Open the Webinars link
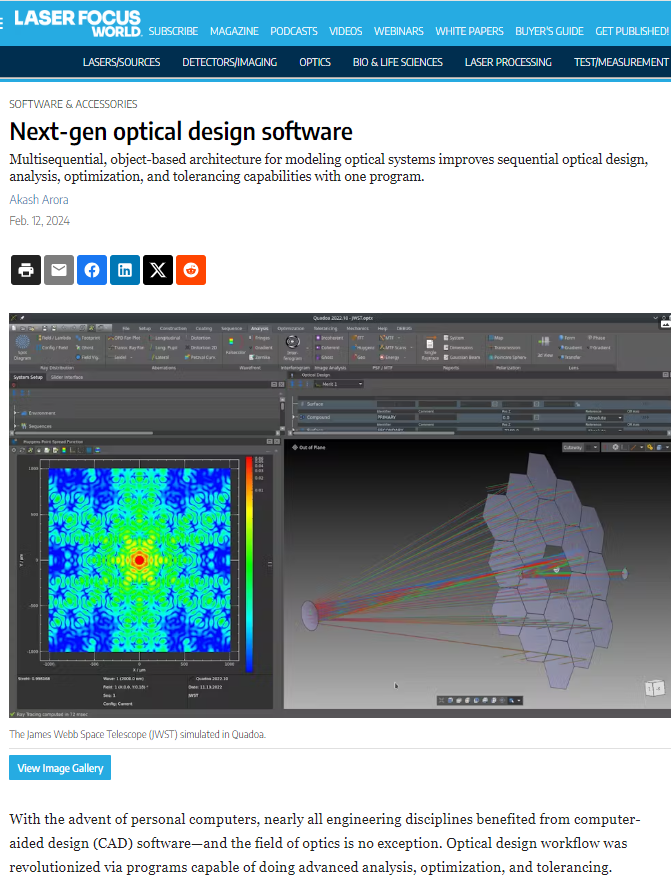The height and width of the screenshot is (894, 671). (398, 31)
